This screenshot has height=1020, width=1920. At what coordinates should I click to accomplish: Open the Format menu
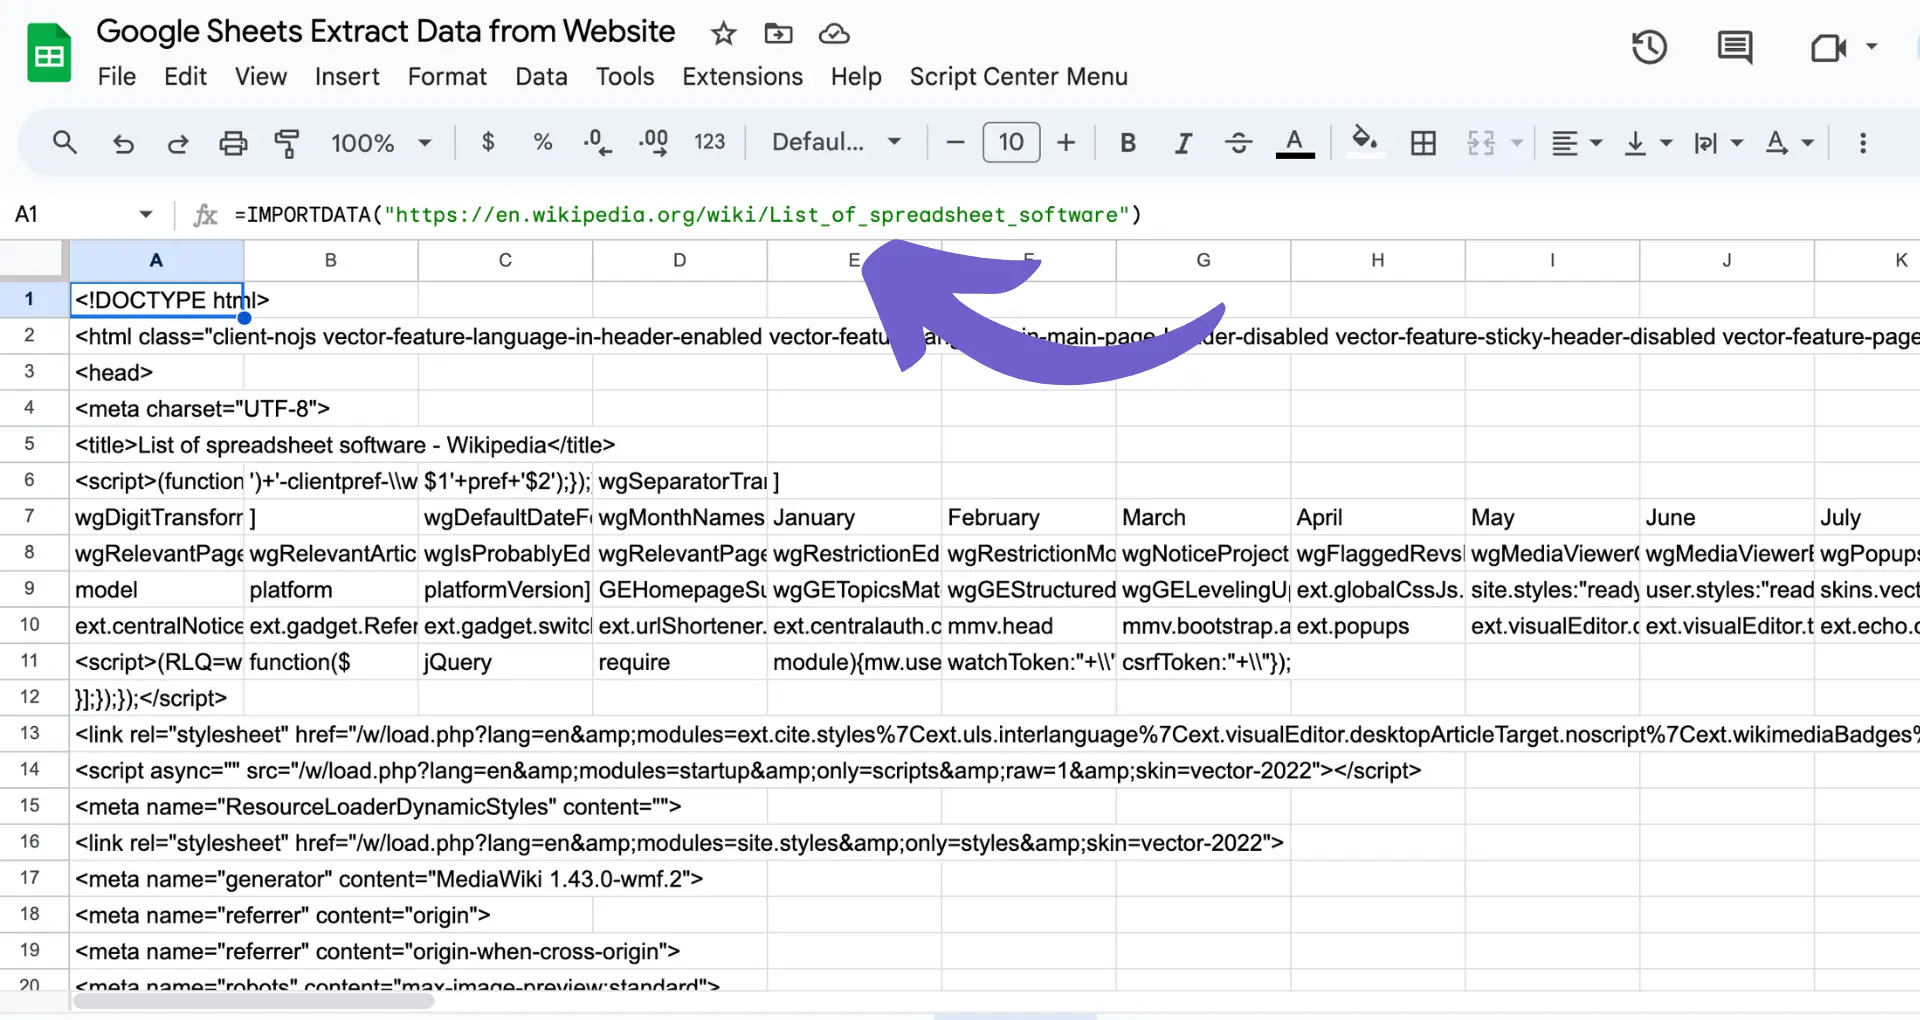coord(447,77)
